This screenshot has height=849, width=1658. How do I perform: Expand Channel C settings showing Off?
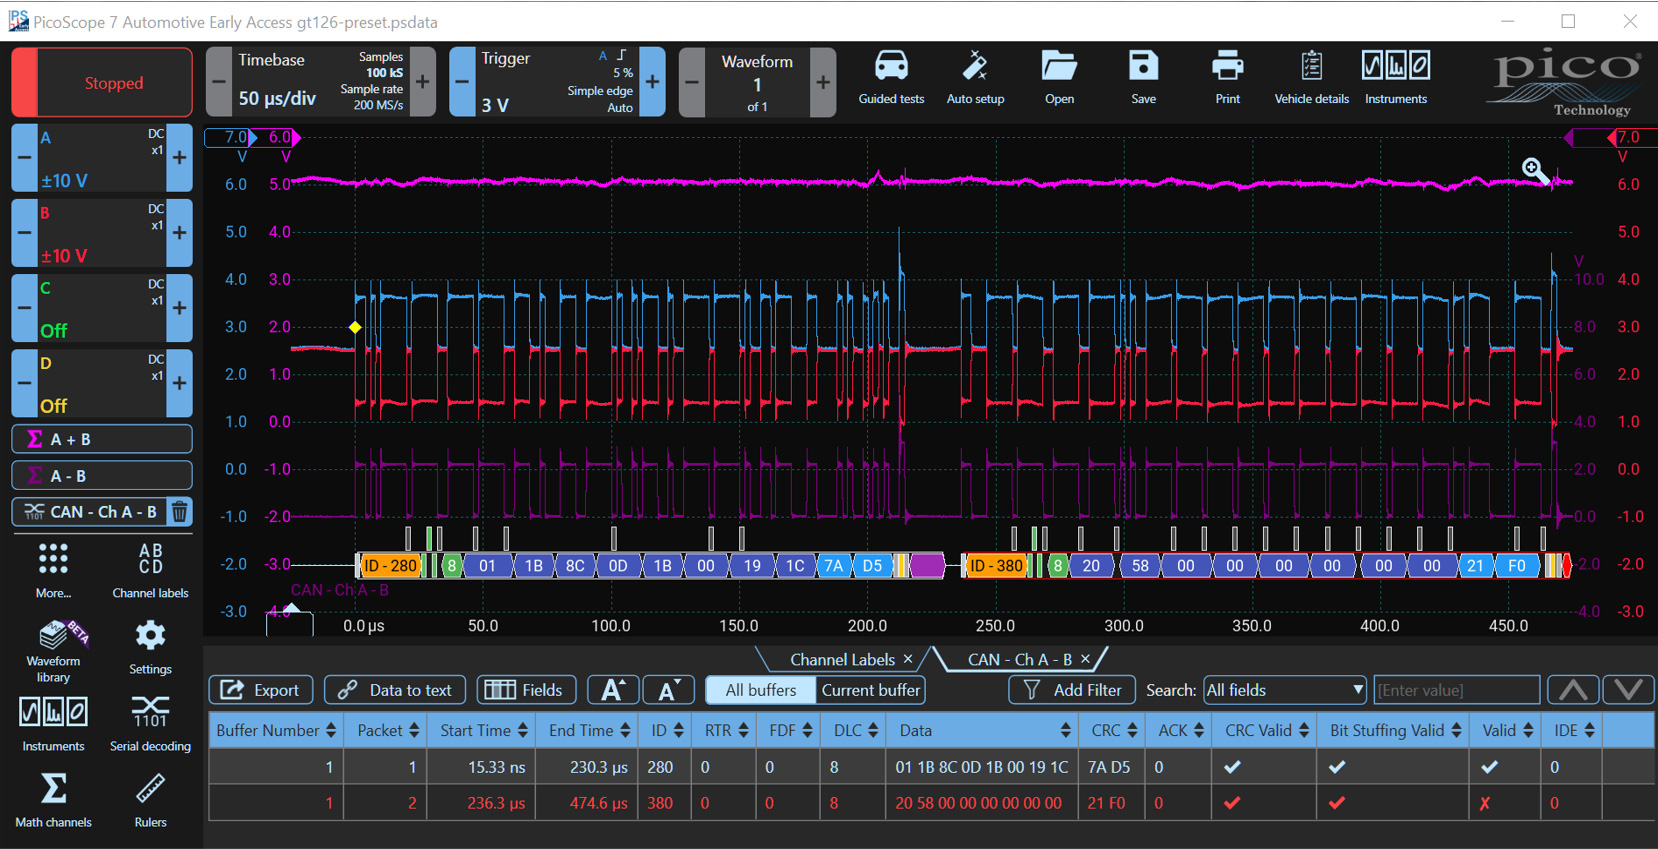[x=100, y=308]
